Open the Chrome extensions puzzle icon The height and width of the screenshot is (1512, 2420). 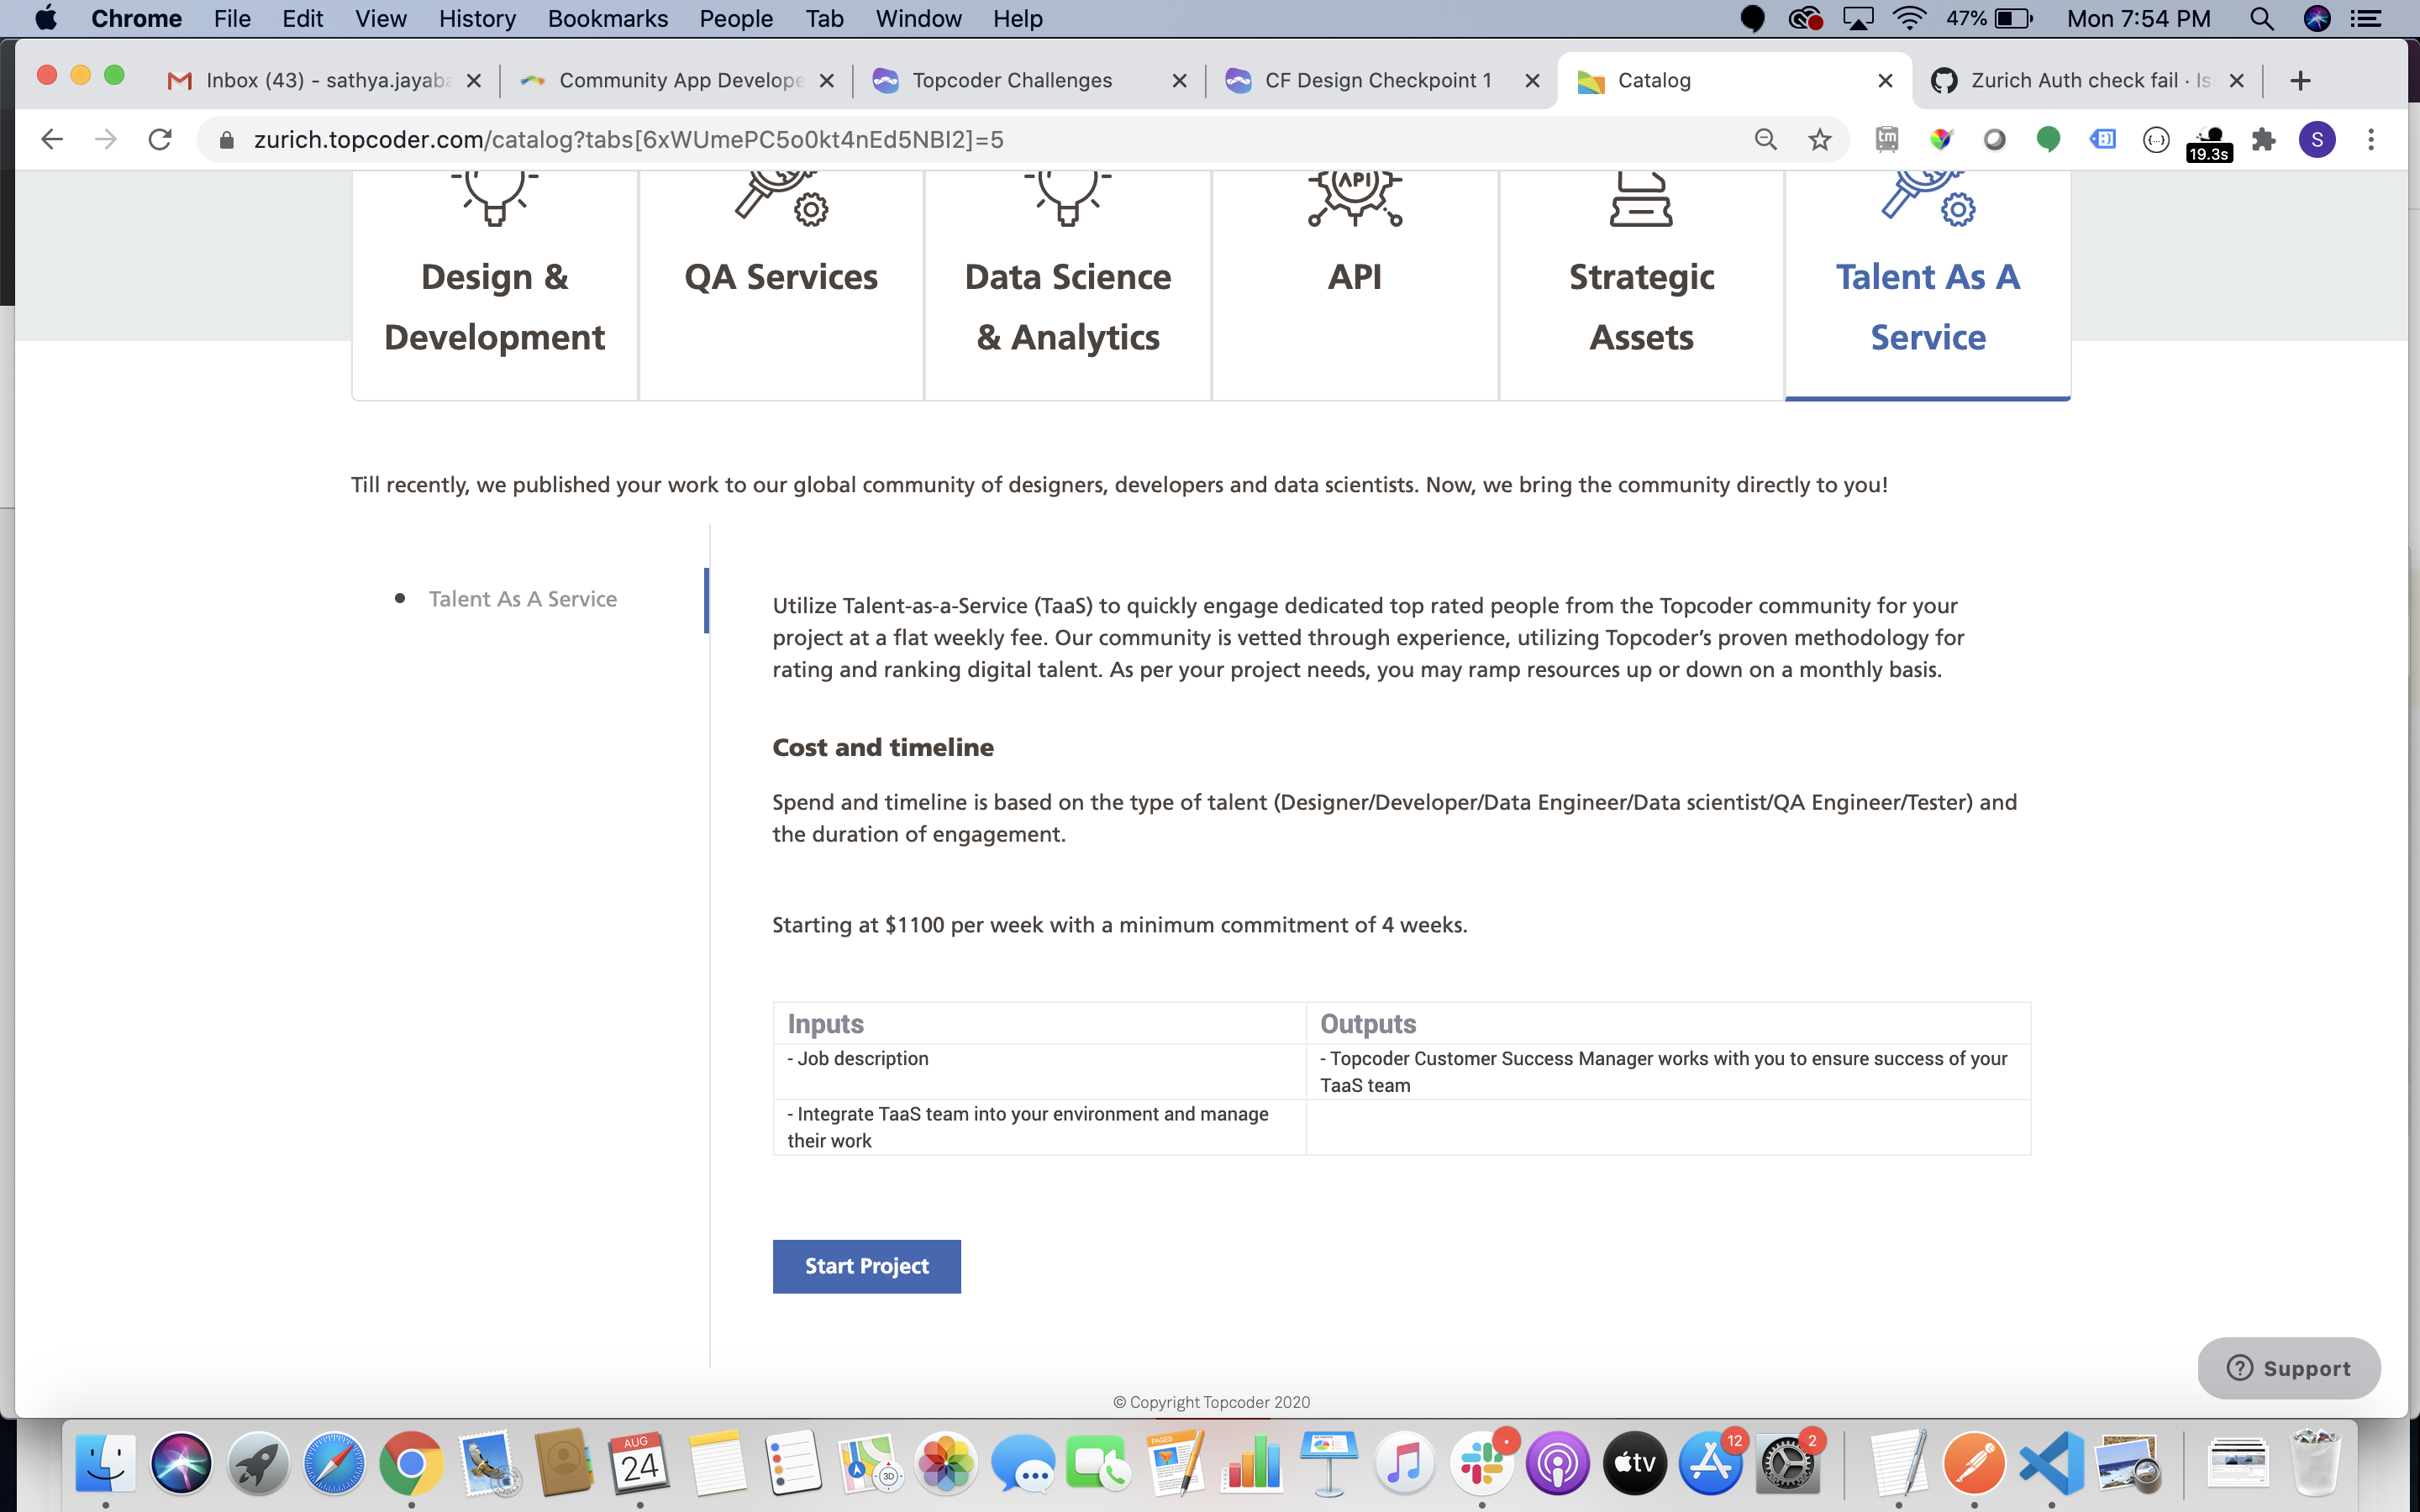point(2264,139)
